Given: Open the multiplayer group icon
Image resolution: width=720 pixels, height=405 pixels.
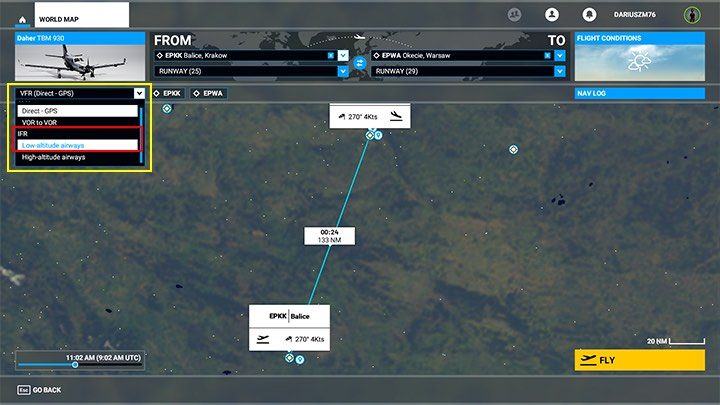Looking at the screenshot, I should click(515, 15).
